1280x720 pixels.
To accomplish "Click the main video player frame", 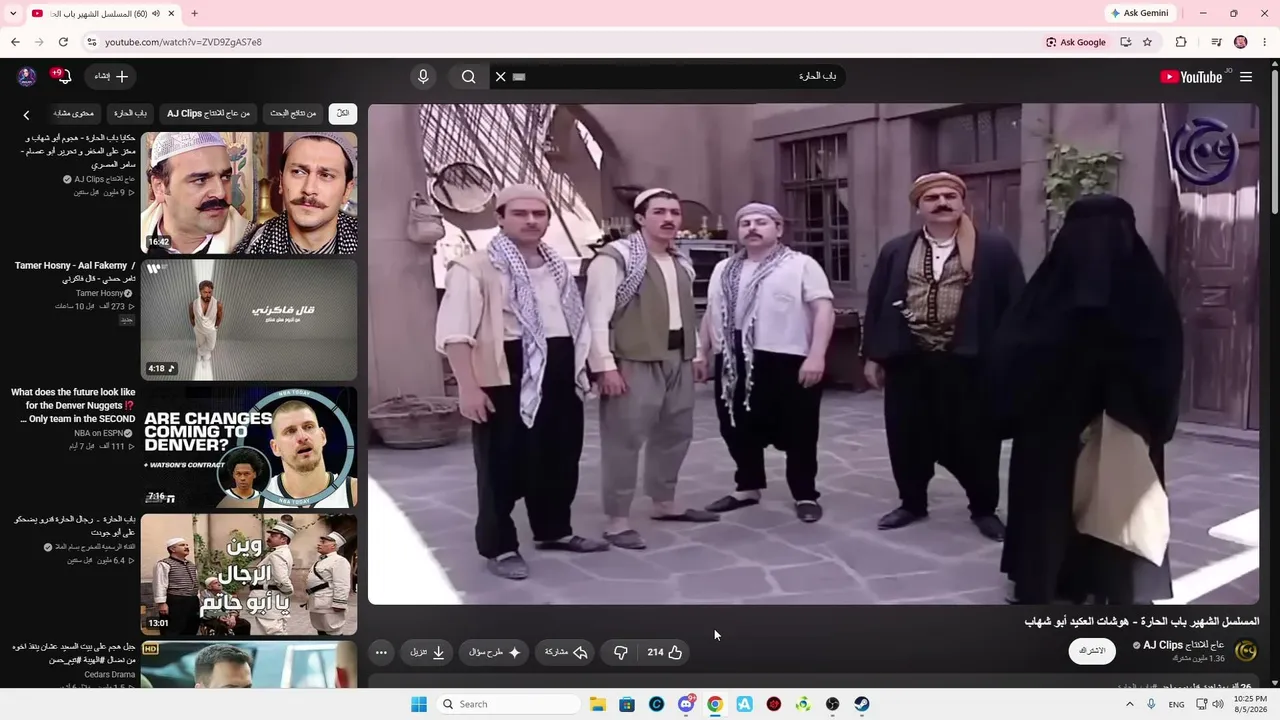I will (x=814, y=354).
